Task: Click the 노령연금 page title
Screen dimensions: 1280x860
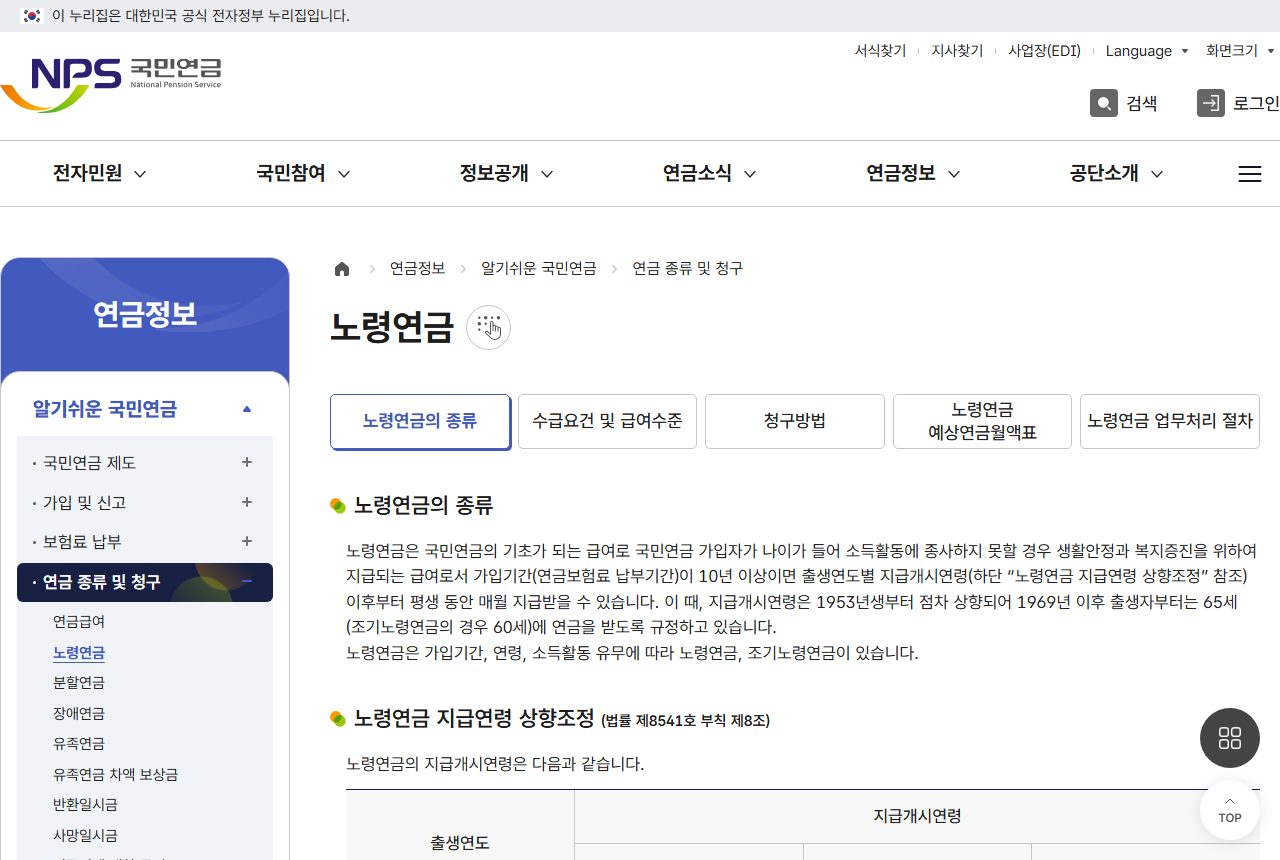Action: [392, 328]
